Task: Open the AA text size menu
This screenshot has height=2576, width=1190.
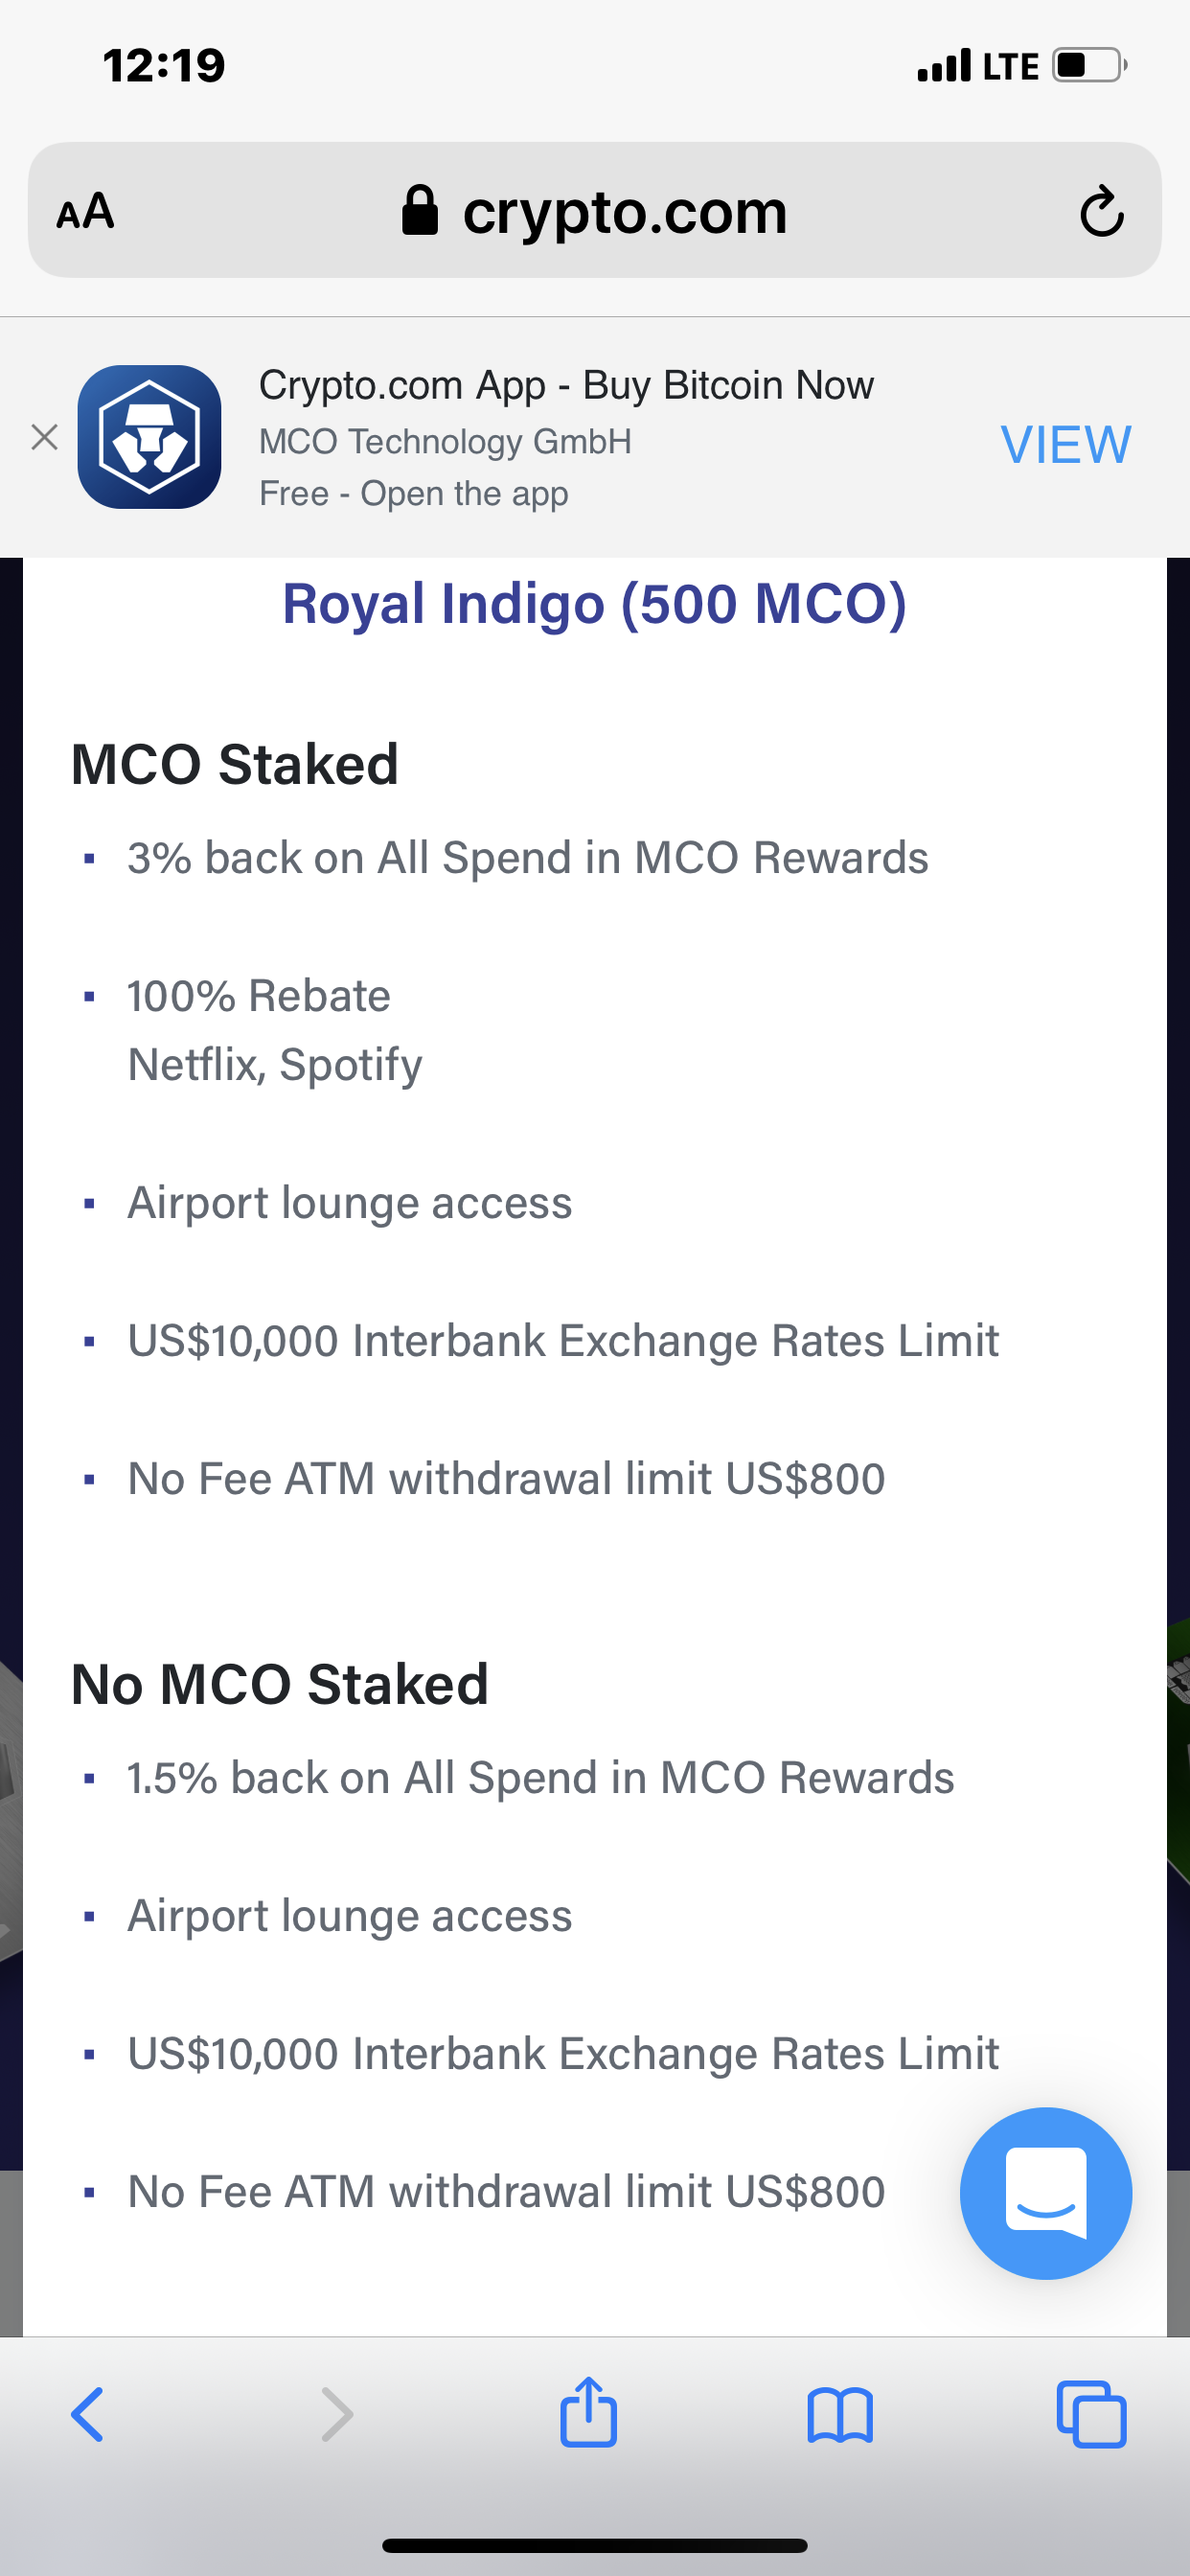Action: (85, 211)
